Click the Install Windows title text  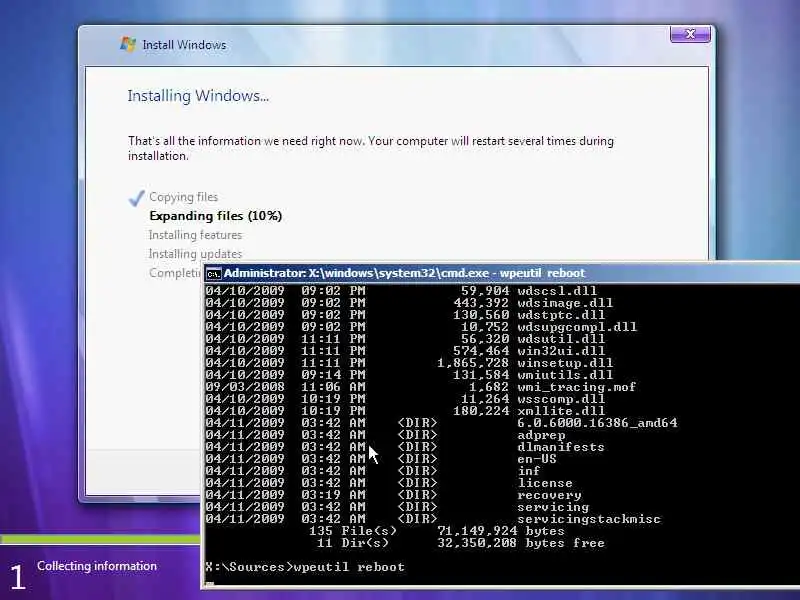[x=184, y=45]
